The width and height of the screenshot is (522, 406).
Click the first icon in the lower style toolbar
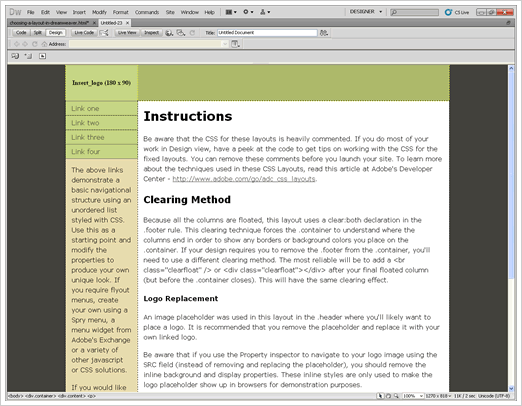point(15,56)
